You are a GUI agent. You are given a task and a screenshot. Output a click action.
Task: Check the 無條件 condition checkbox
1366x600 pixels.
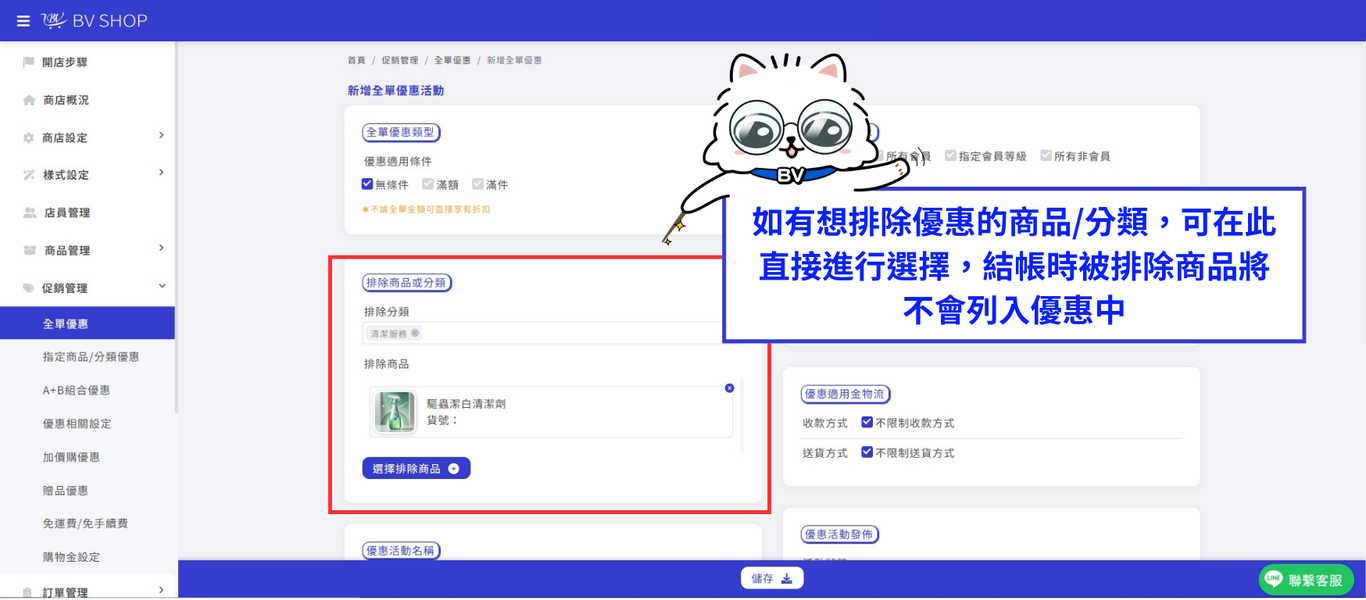367,184
